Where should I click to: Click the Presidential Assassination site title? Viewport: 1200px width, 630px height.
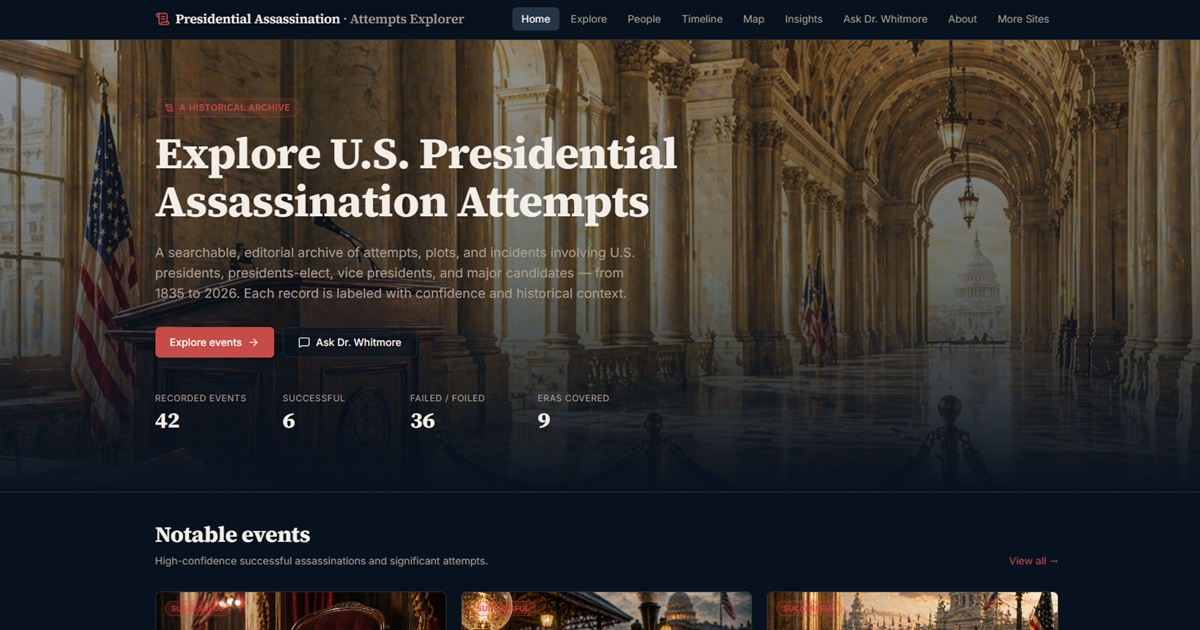[319, 19]
